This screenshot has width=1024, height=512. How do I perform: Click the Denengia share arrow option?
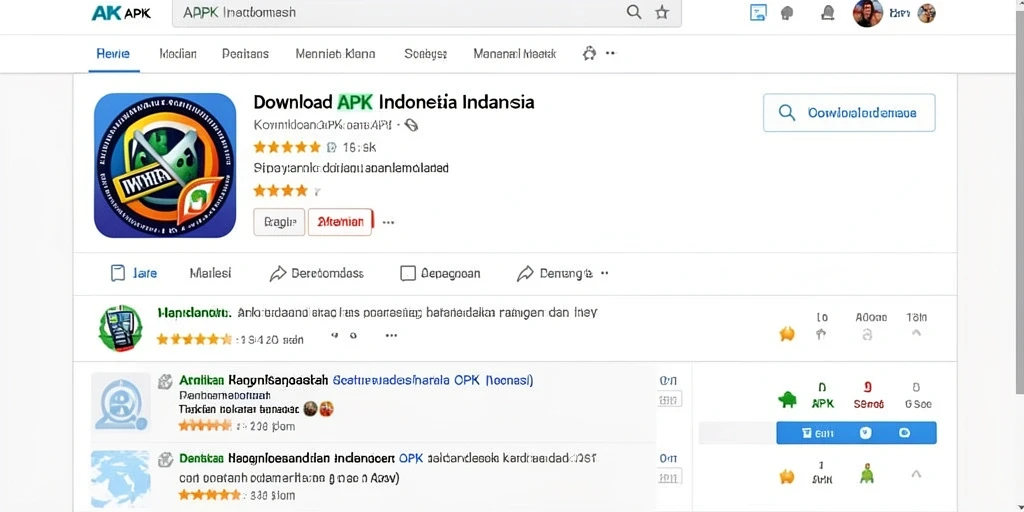pos(554,273)
